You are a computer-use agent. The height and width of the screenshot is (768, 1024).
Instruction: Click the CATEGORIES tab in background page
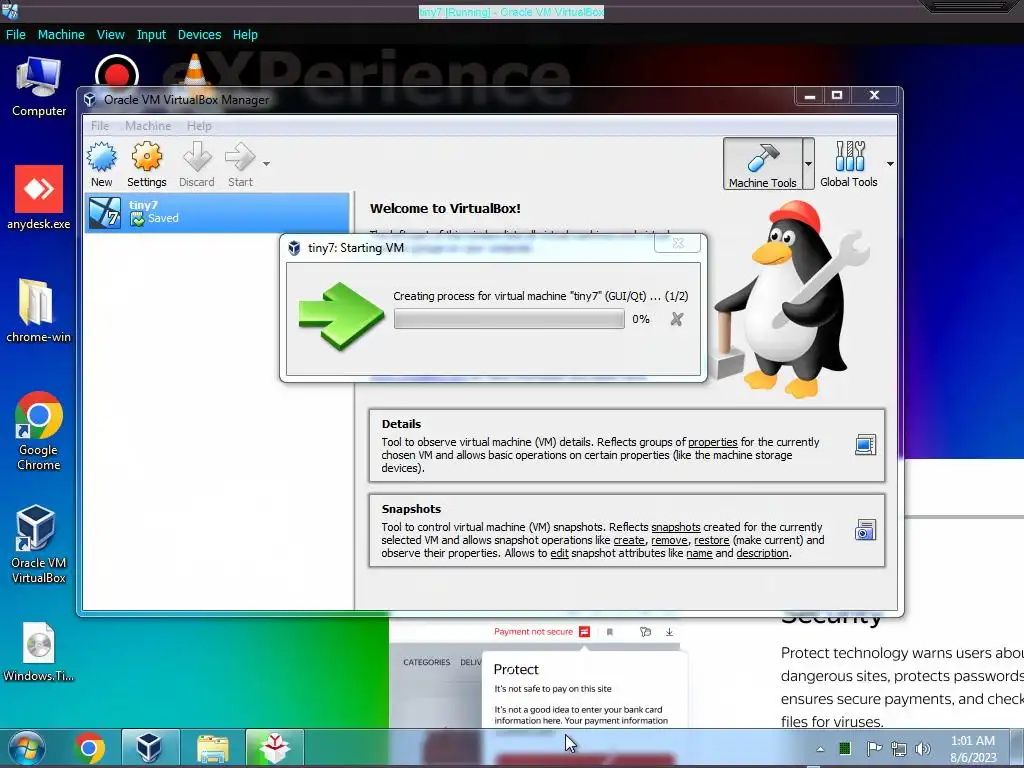(x=426, y=662)
